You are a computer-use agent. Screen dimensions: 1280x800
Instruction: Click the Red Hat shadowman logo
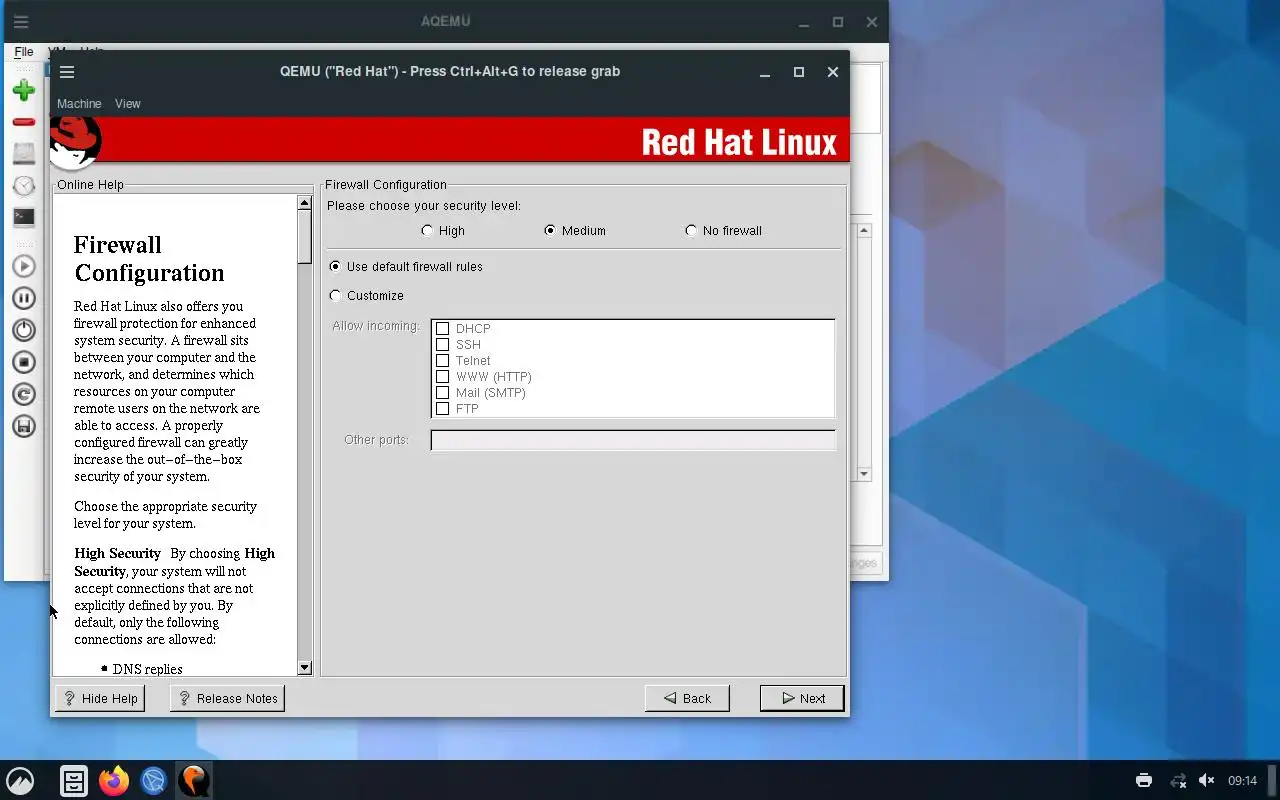[x=75, y=142]
